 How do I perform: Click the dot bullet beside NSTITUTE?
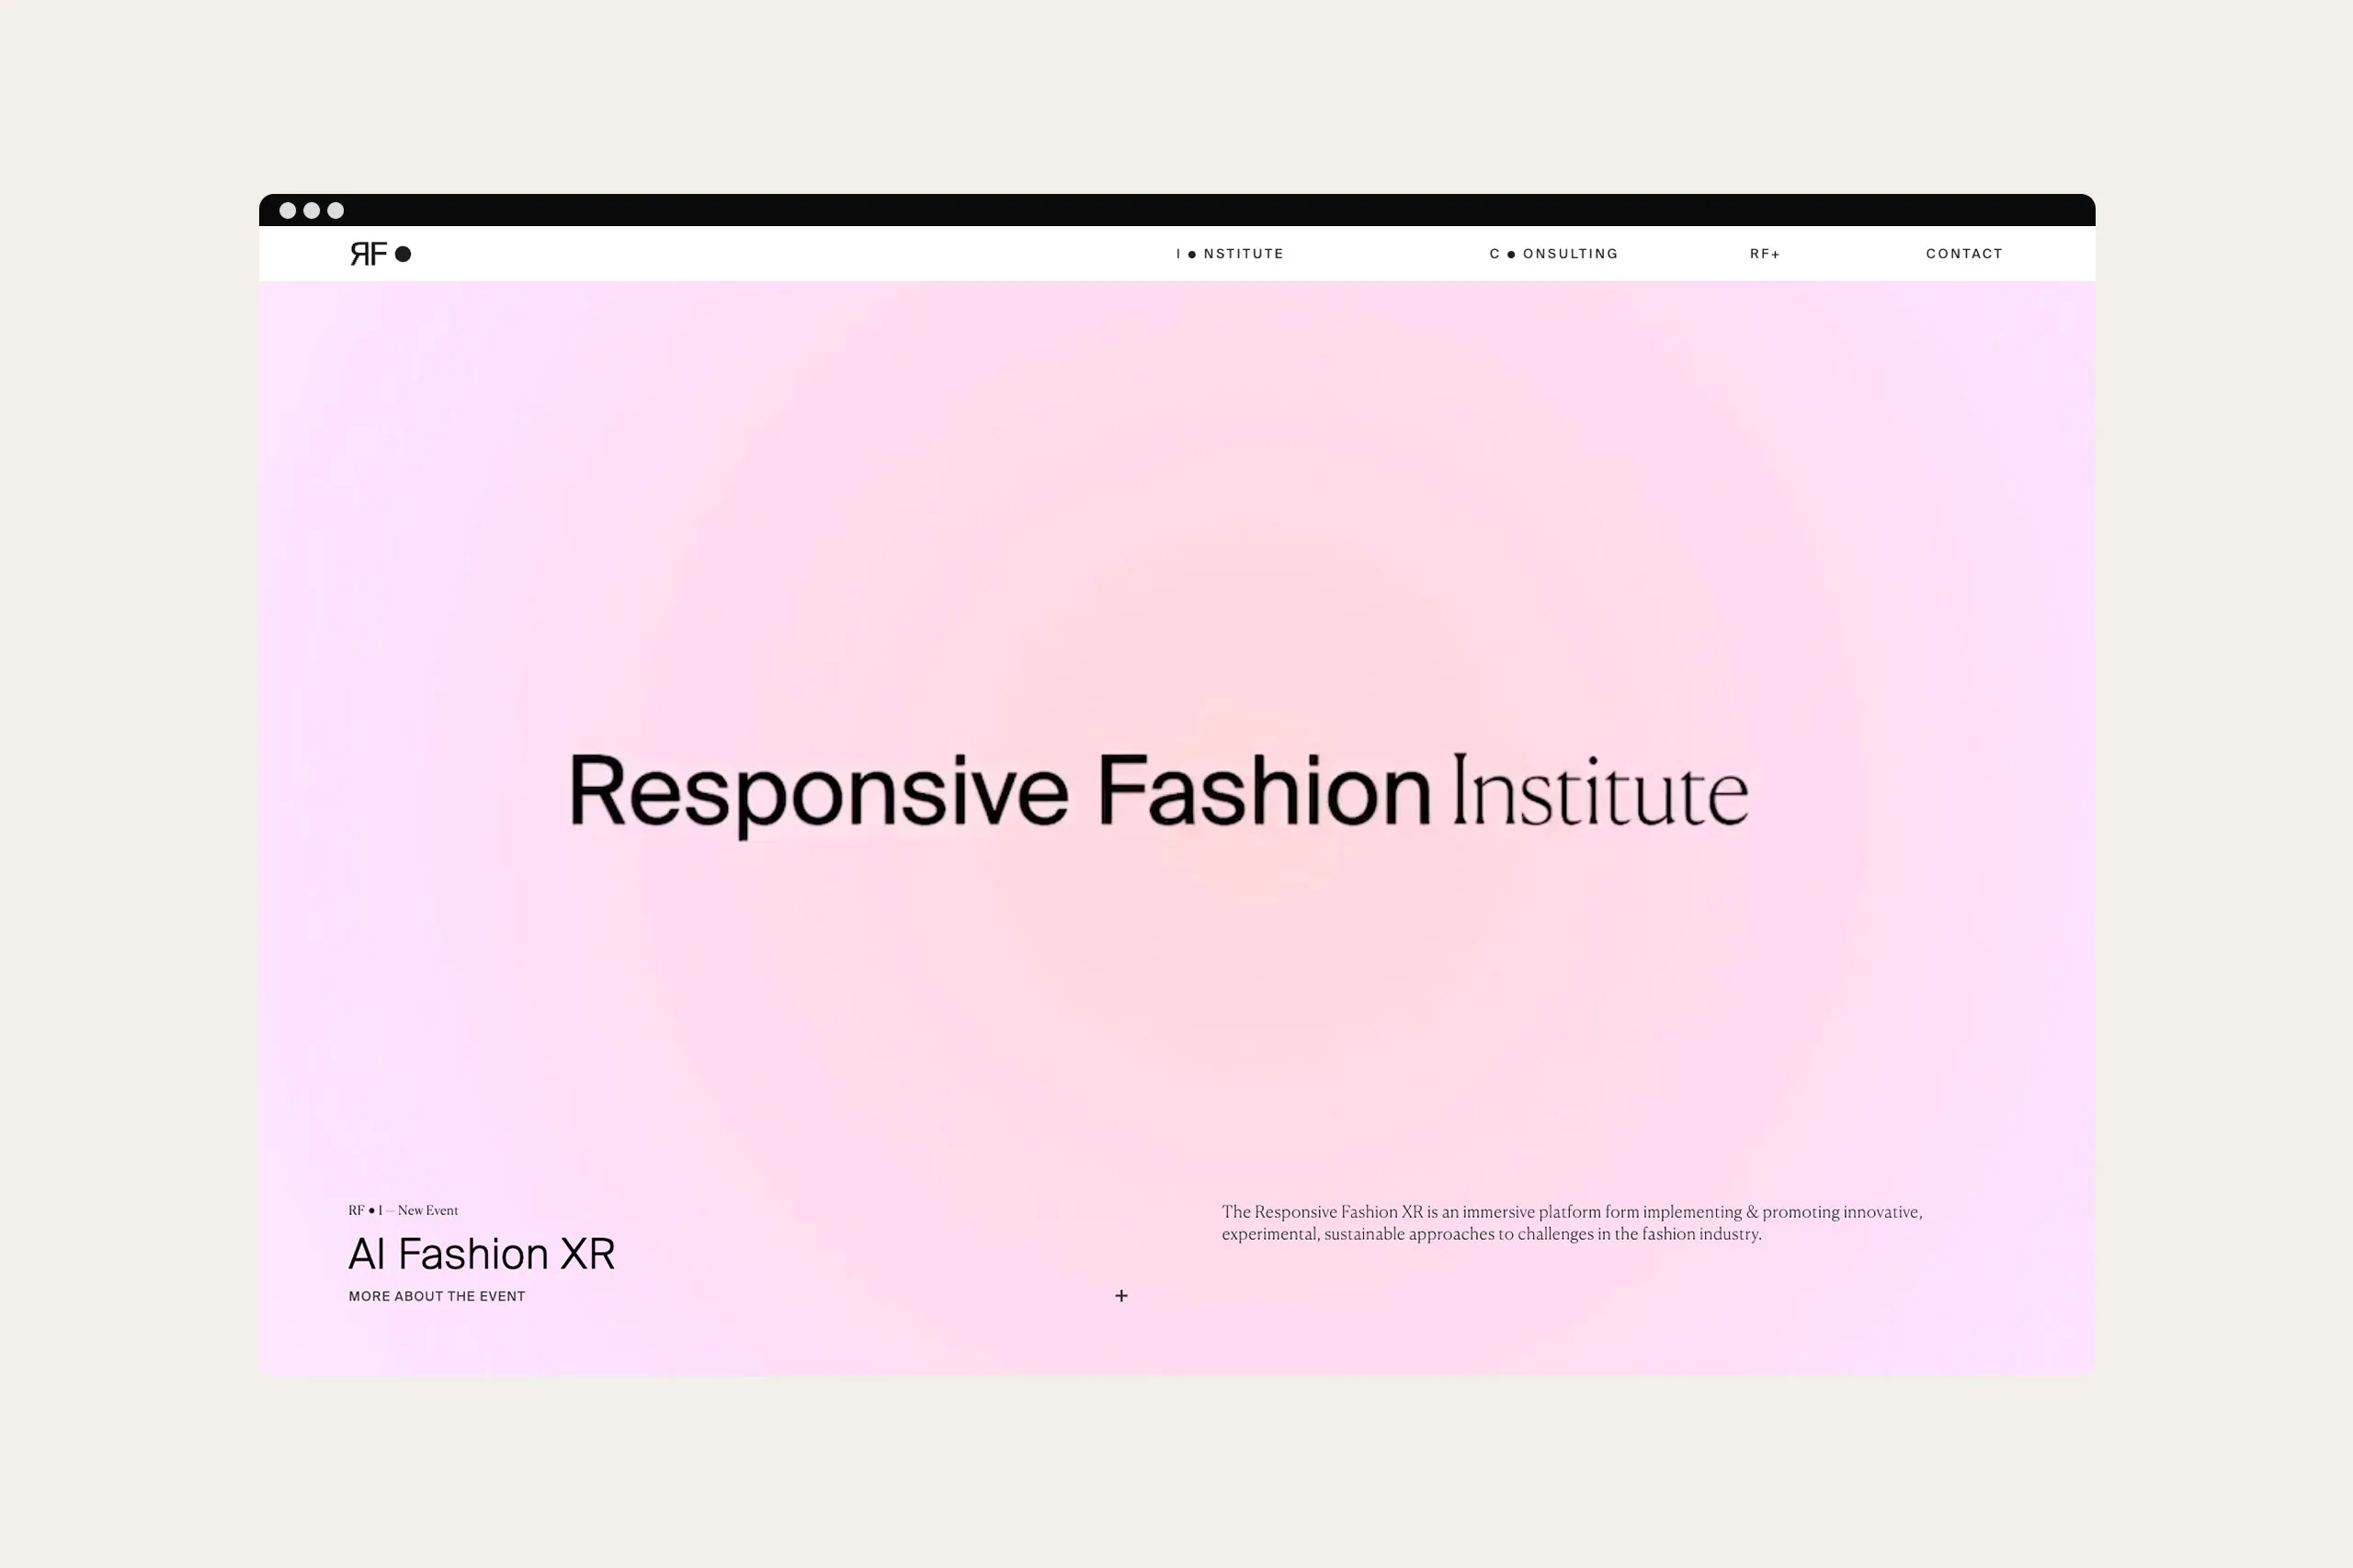pos(1191,253)
